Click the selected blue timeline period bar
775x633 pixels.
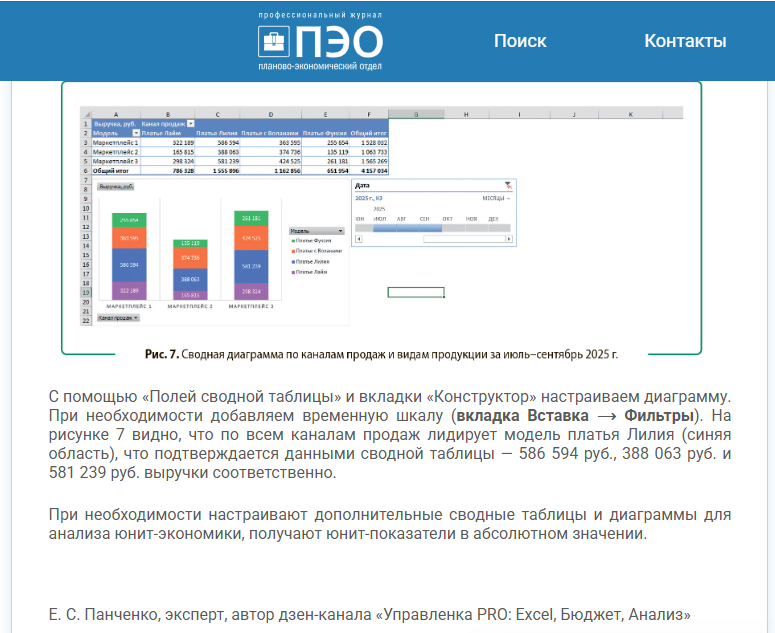[x=407, y=228]
